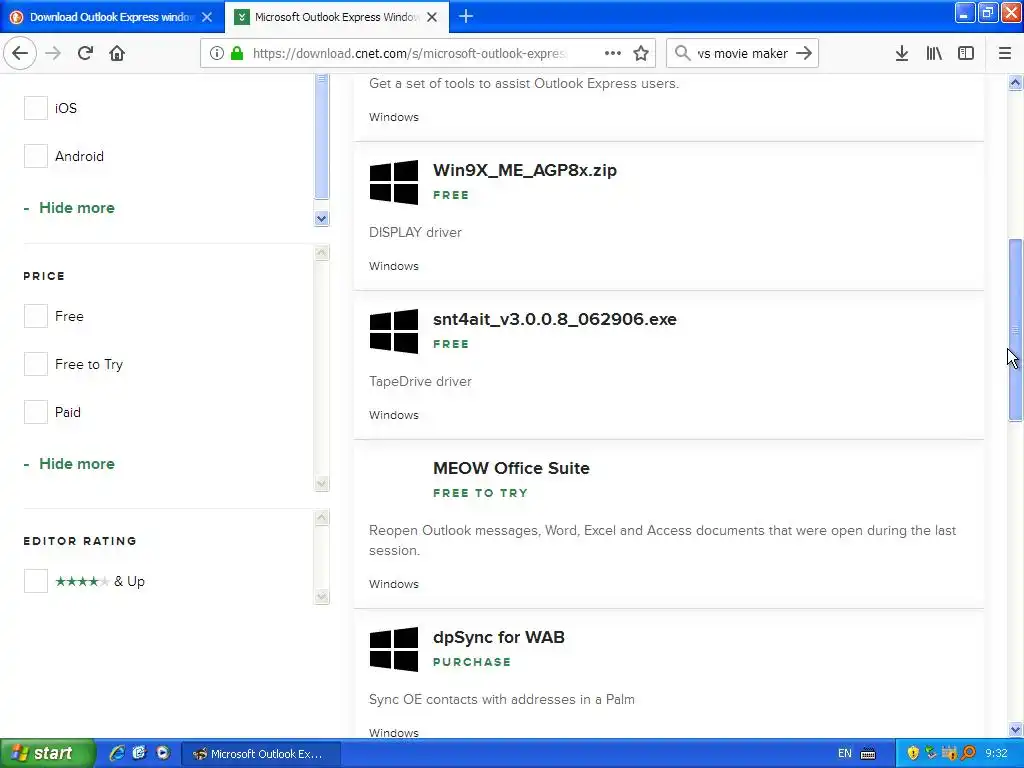
Task: Click FREE TO TRY under MEOW Office Suite
Action: pyautogui.click(x=480, y=493)
